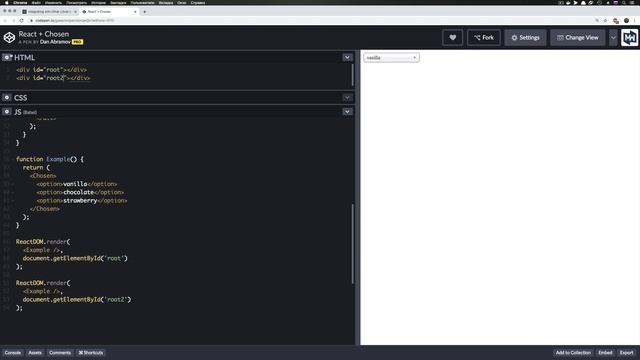Place cursor on chocolate option line

(80, 192)
